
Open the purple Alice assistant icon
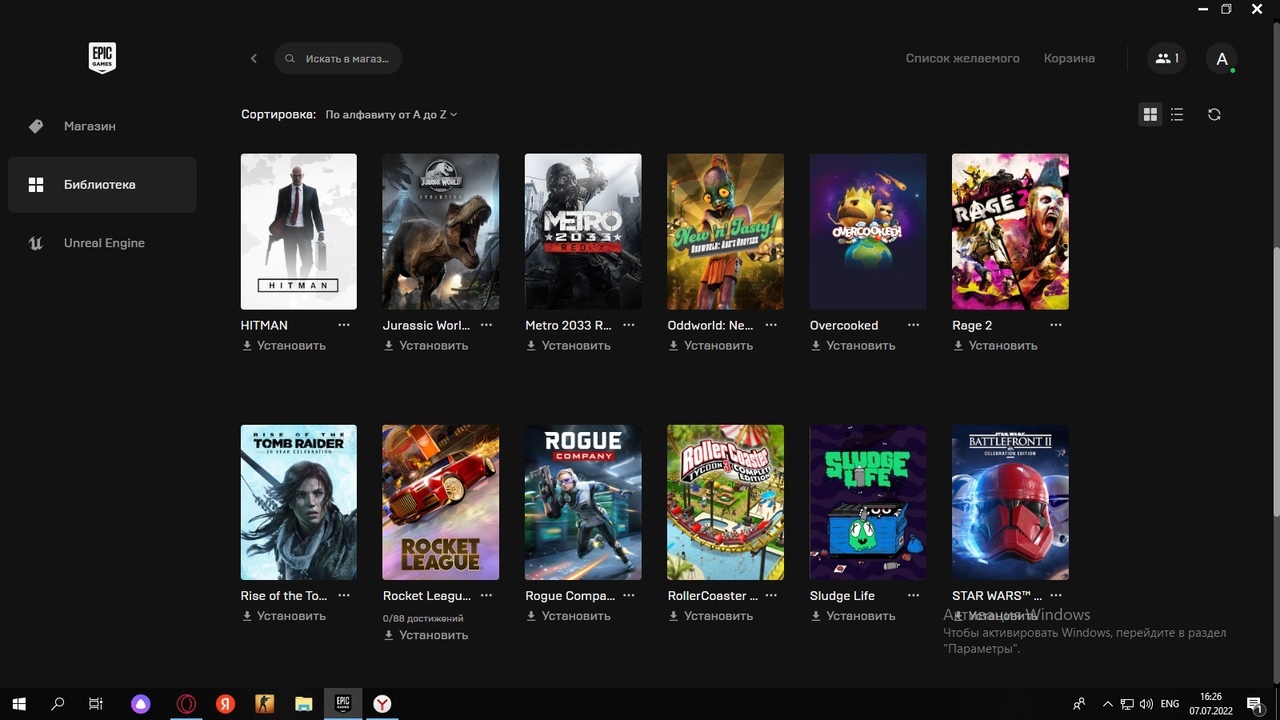pyautogui.click(x=141, y=704)
